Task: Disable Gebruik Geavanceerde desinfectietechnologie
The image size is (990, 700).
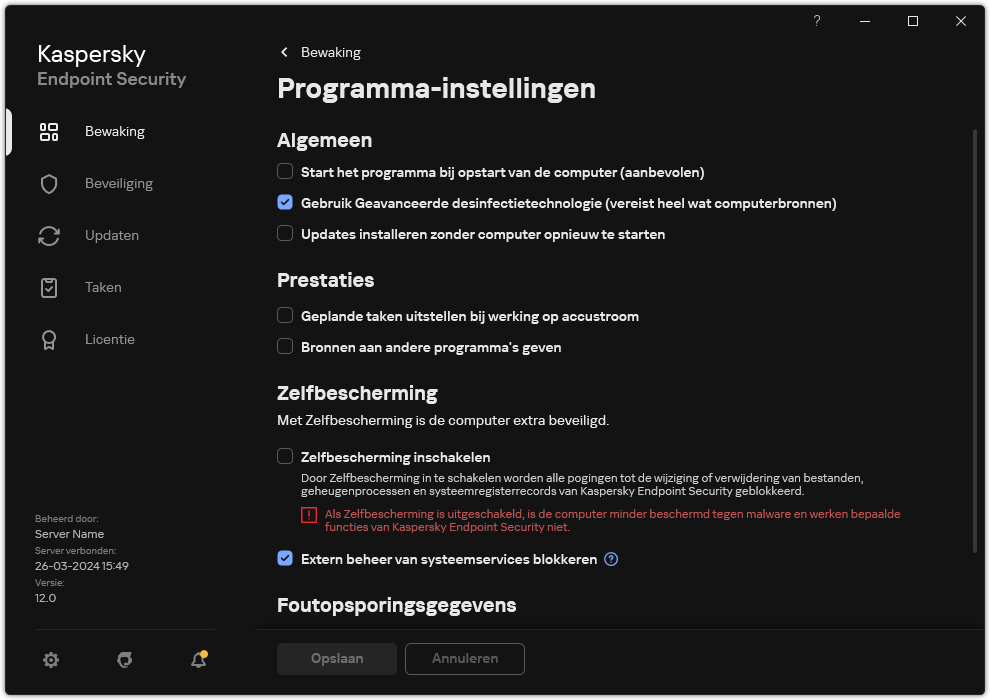Action: tap(285, 202)
